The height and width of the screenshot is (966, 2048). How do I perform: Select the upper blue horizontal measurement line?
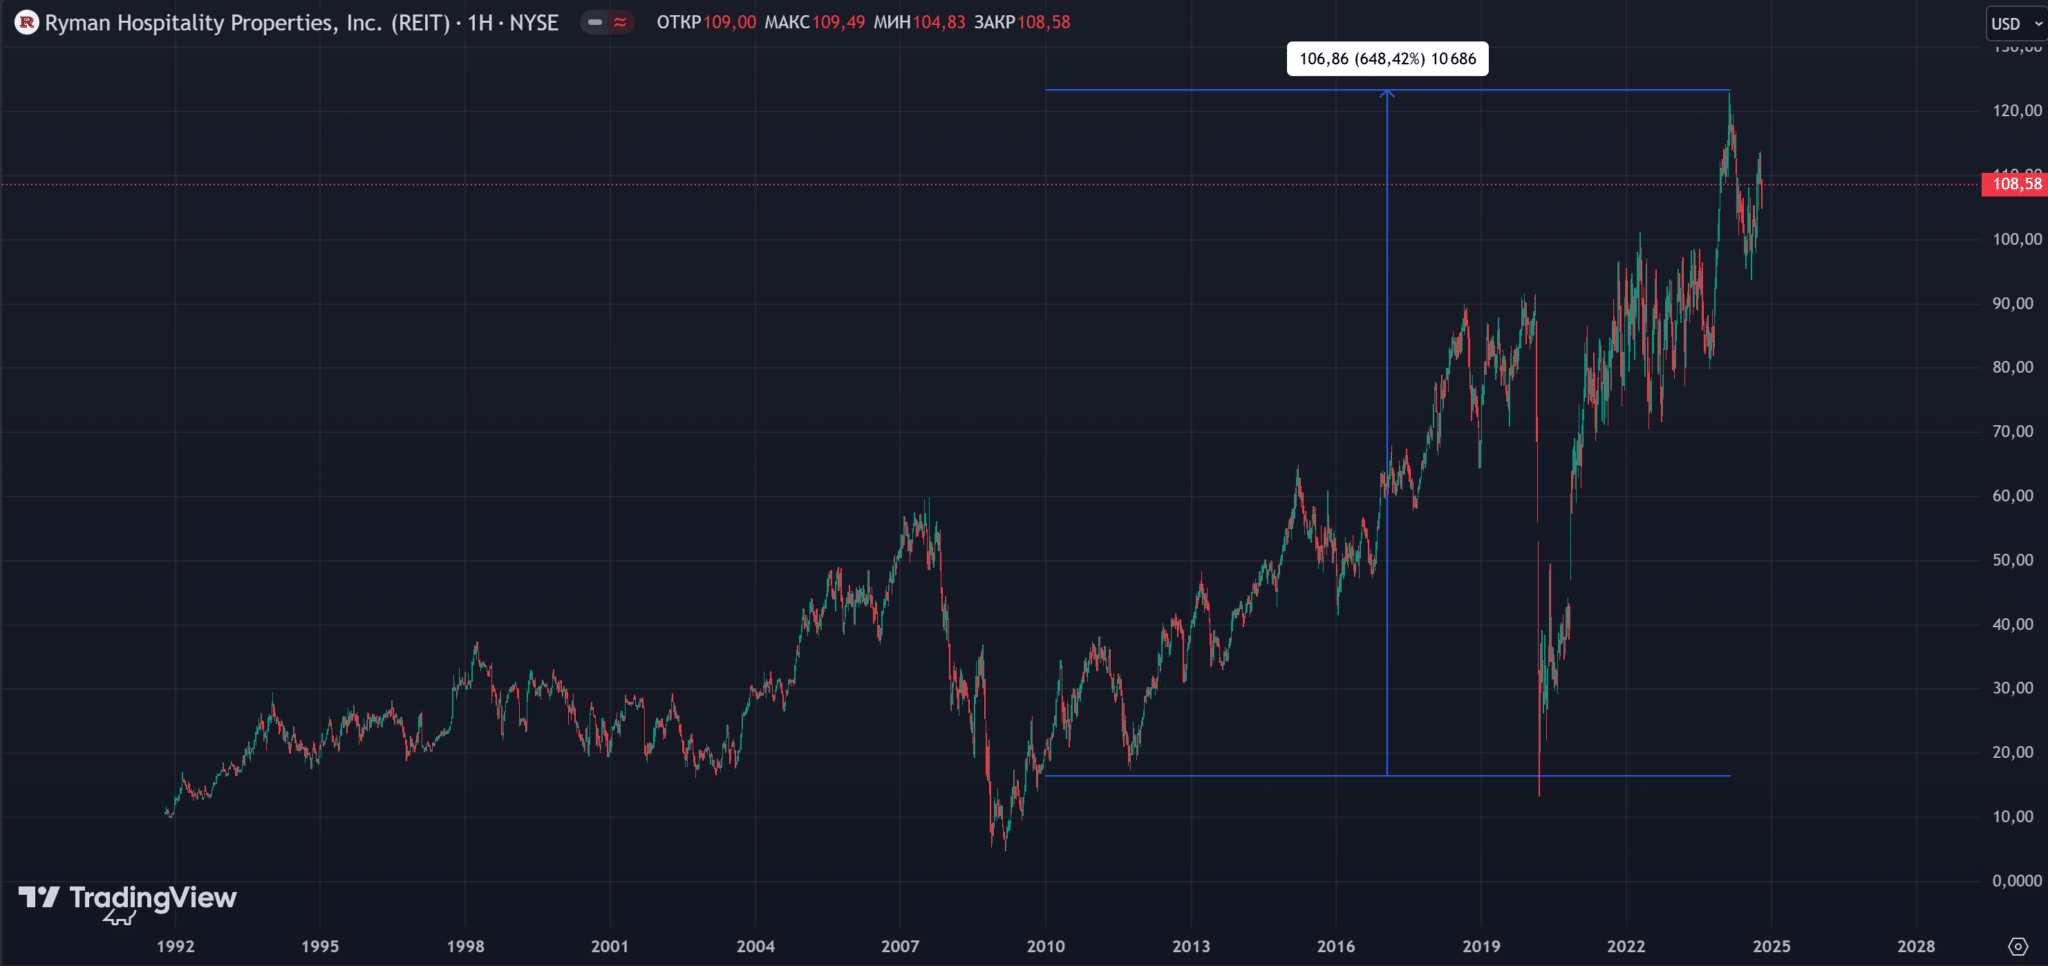tap(1200, 91)
